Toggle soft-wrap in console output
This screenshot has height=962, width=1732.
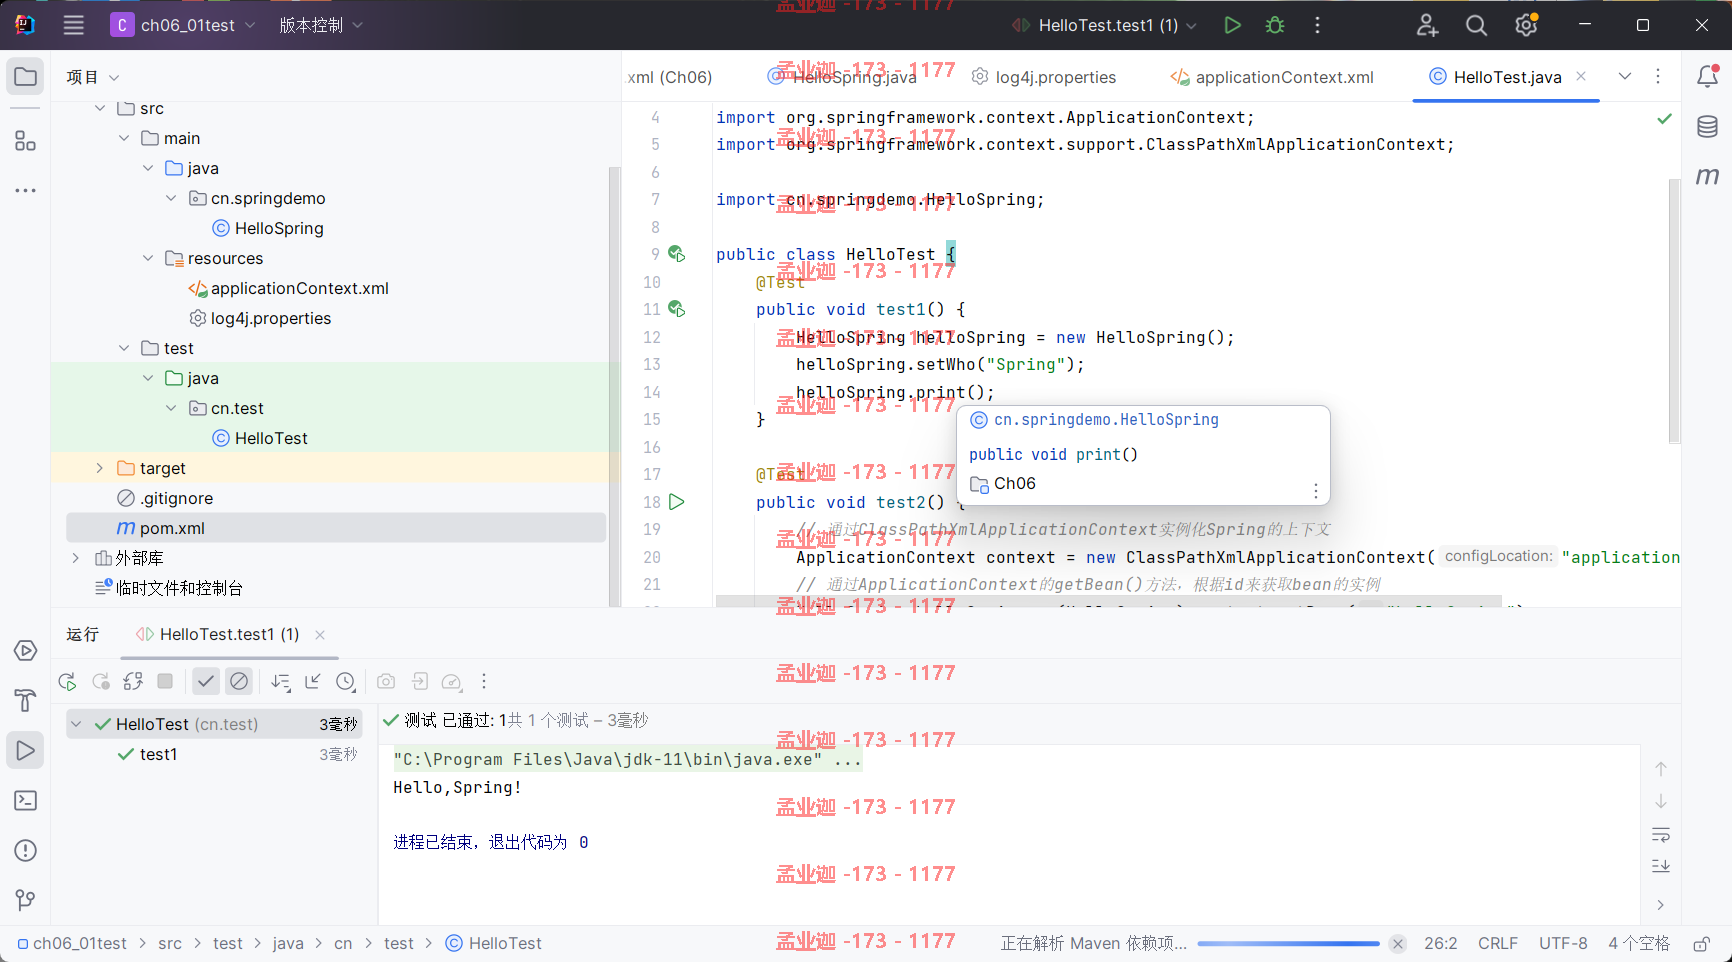(x=1661, y=834)
